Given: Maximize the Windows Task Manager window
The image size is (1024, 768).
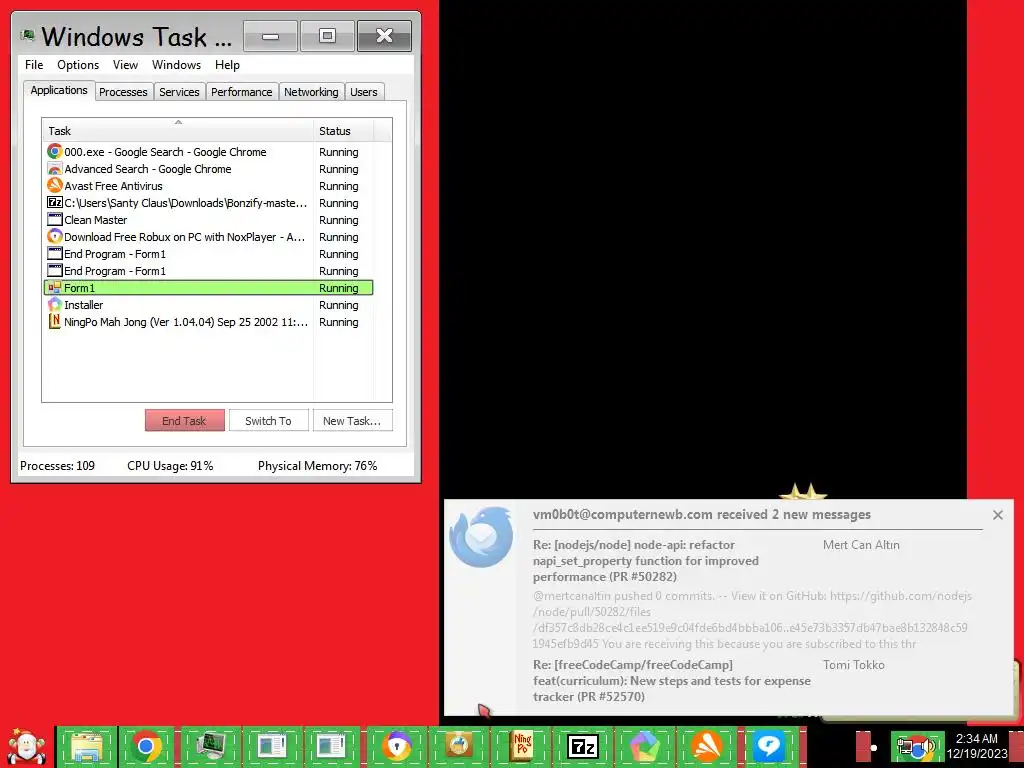Looking at the screenshot, I should [327, 36].
